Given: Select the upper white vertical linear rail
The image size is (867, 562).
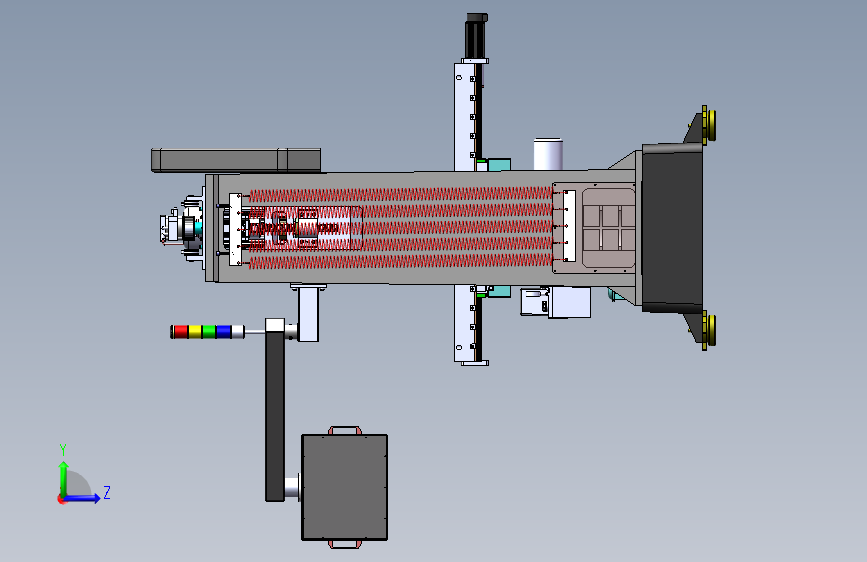Looking at the screenshot, I should (x=464, y=117).
